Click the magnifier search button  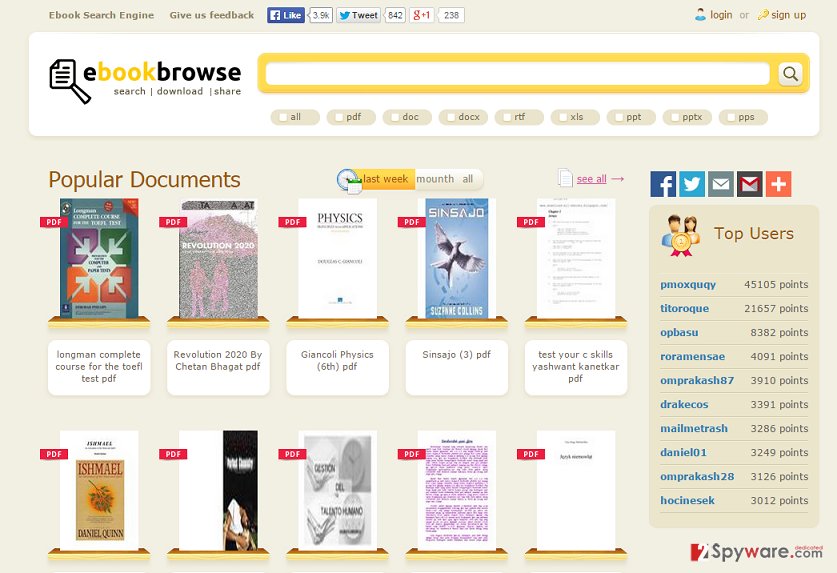(x=790, y=74)
